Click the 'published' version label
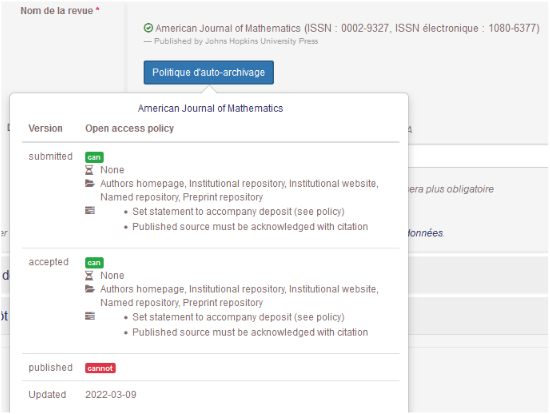This screenshot has height=414, width=550. click(x=51, y=368)
